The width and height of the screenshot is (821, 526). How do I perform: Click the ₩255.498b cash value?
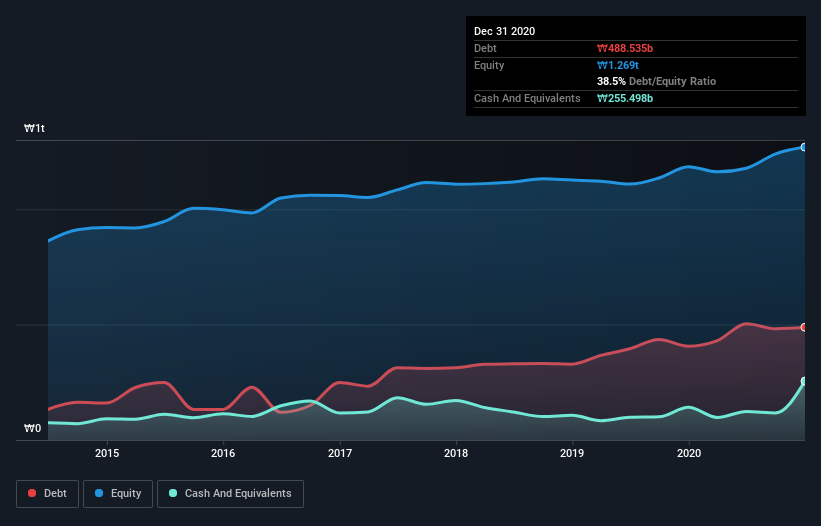(x=625, y=98)
